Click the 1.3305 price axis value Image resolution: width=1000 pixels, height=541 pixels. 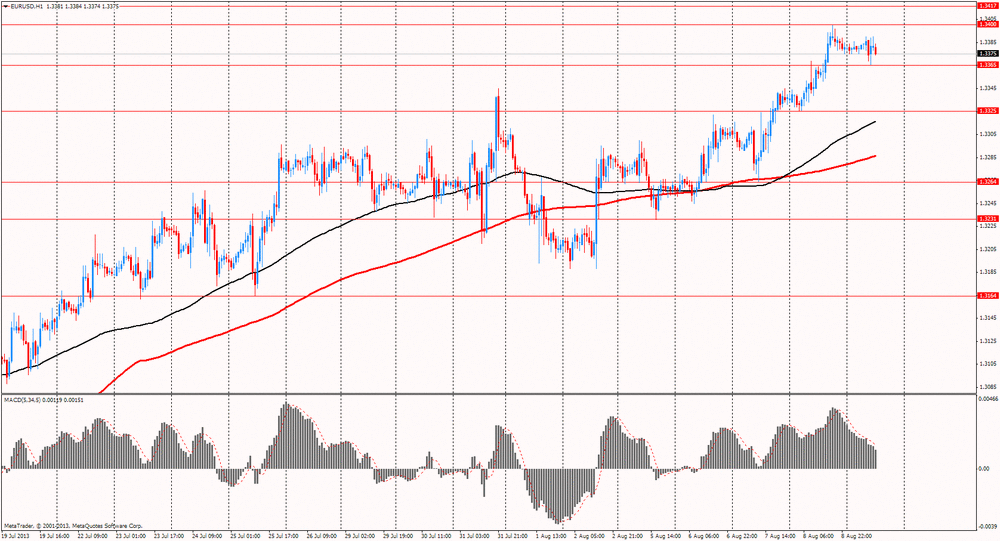pos(987,134)
